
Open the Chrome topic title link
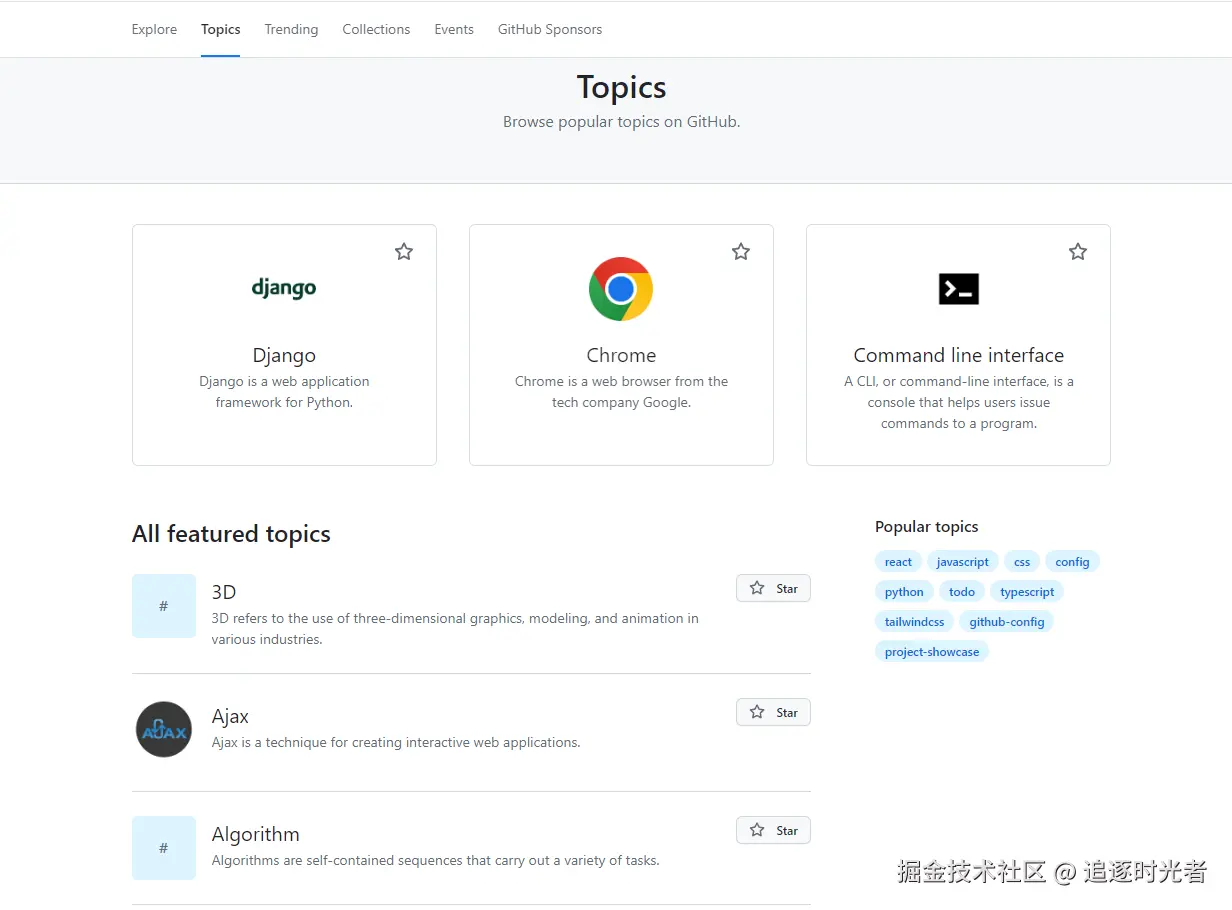[x=621, y=355]
